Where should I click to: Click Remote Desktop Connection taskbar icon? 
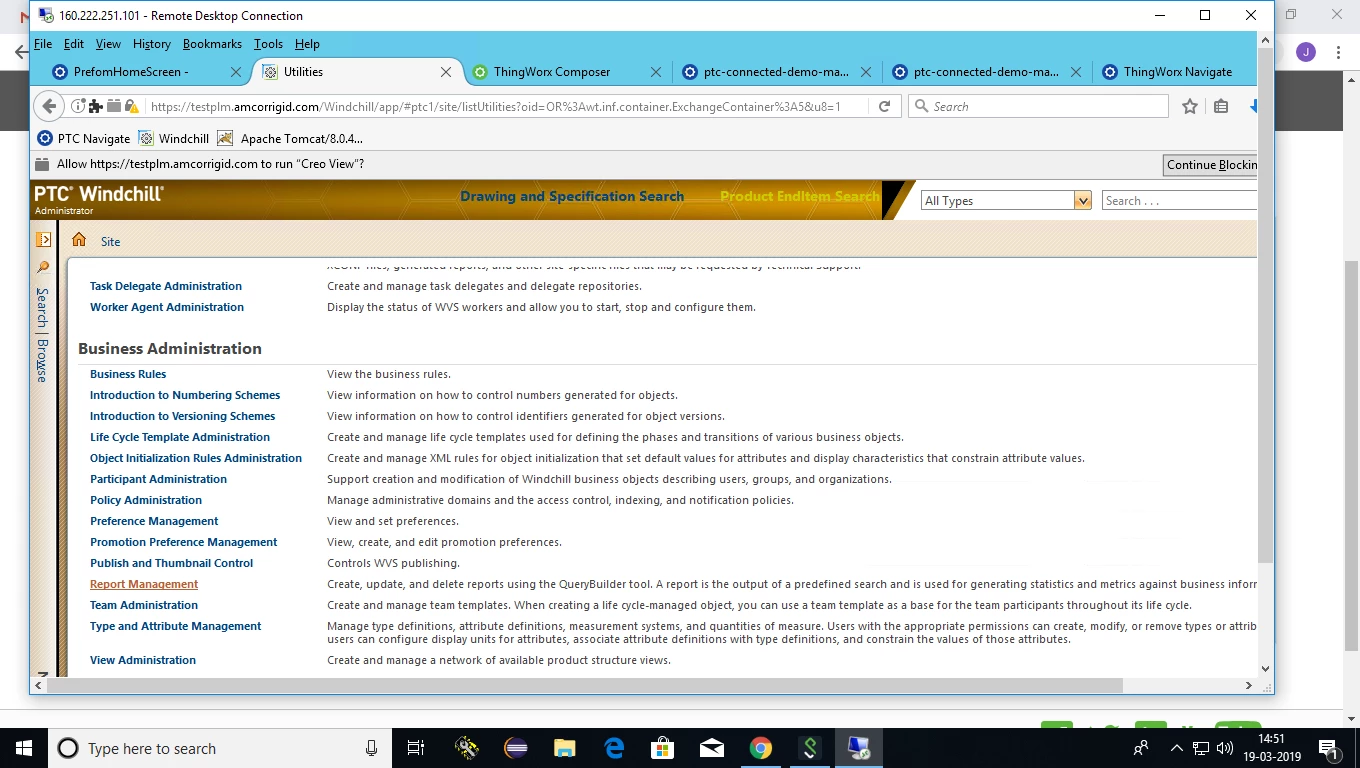pyautogui.click(x=859, y=748)
